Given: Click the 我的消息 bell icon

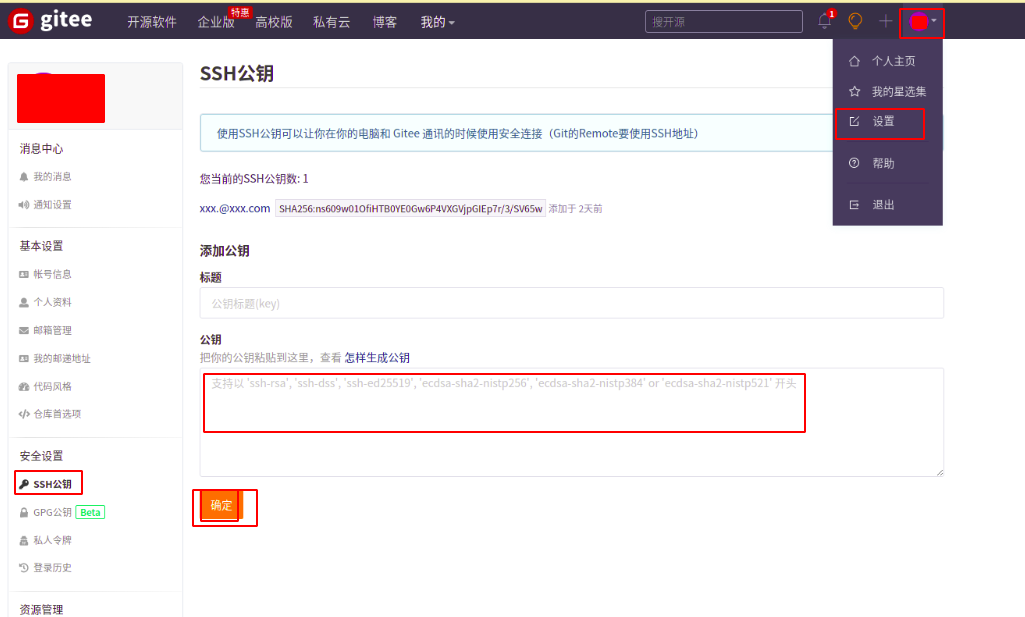Looking at the screenshot, I should 22,177.
